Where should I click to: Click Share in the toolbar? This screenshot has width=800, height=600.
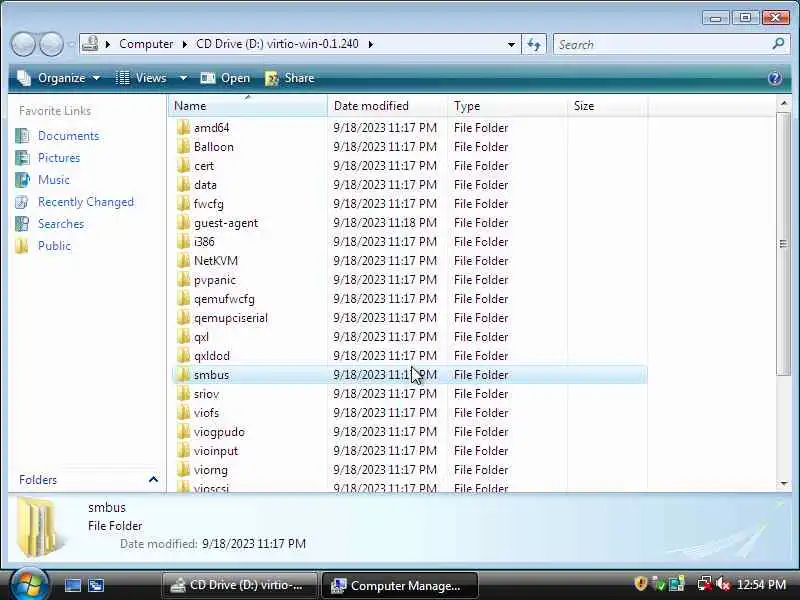pos(289,78)
